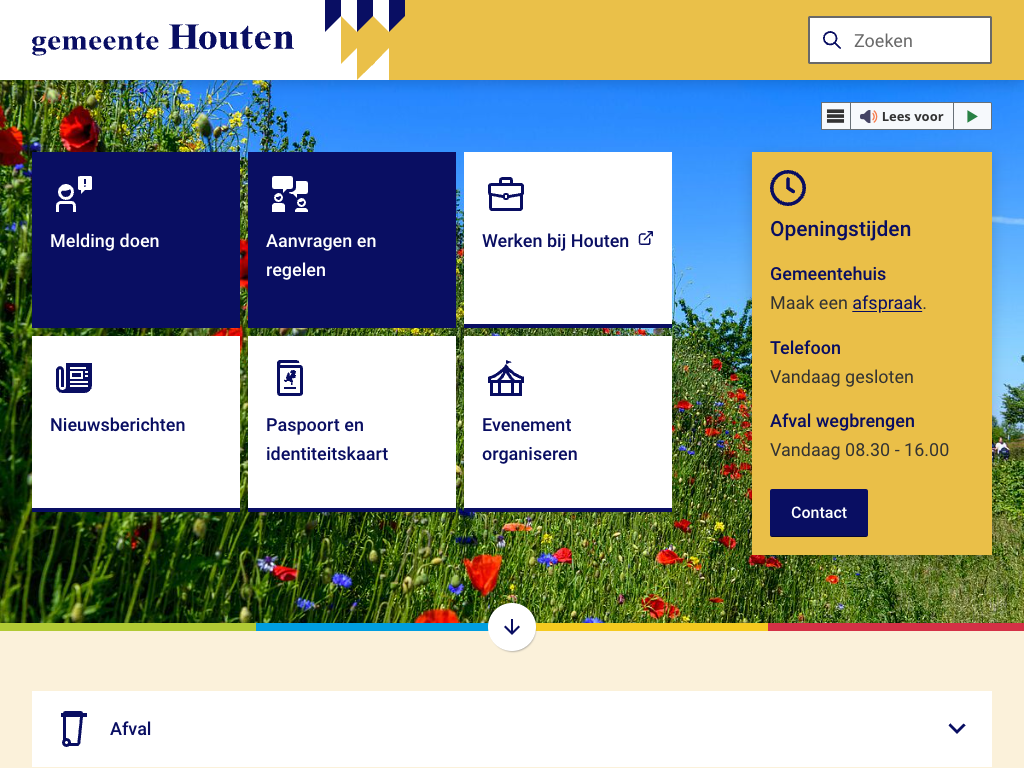Screen dimensions: 1024x768
Task: Click the magnifying glass search icon
Action: (x=832, y=40)
